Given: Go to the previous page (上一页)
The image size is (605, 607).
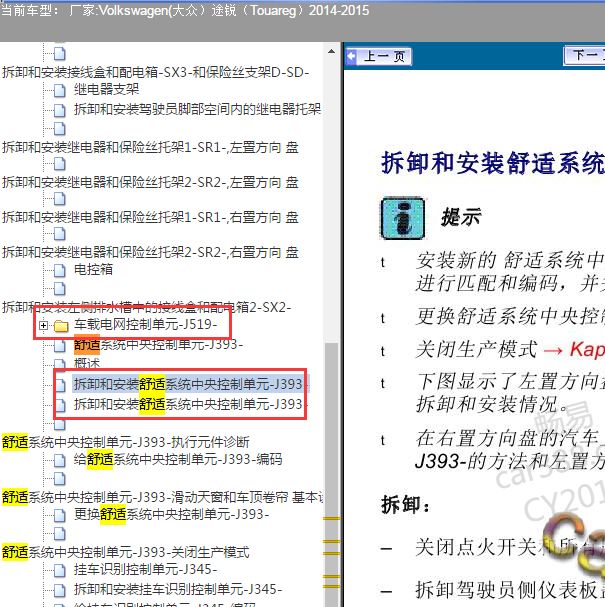Looking at the screenshot, I should [x=378, y=57].
